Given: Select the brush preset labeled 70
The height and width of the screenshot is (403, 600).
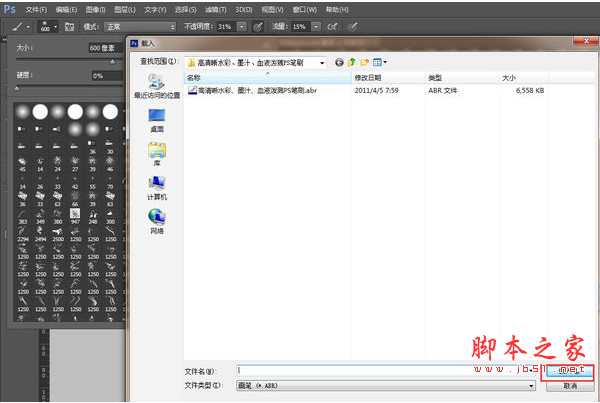Looking at the screenshot, I should coord(110,181).
